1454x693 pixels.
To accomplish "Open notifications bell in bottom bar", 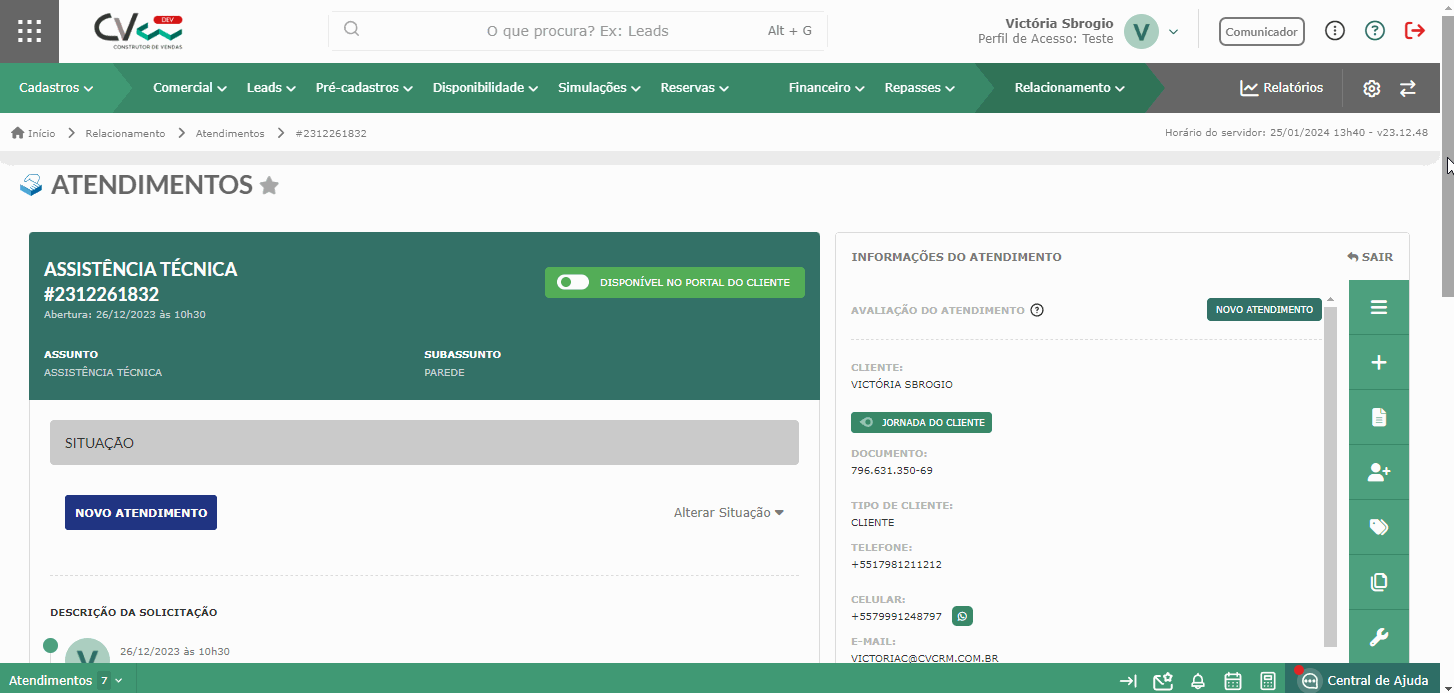I will [x=1198, y=681].
